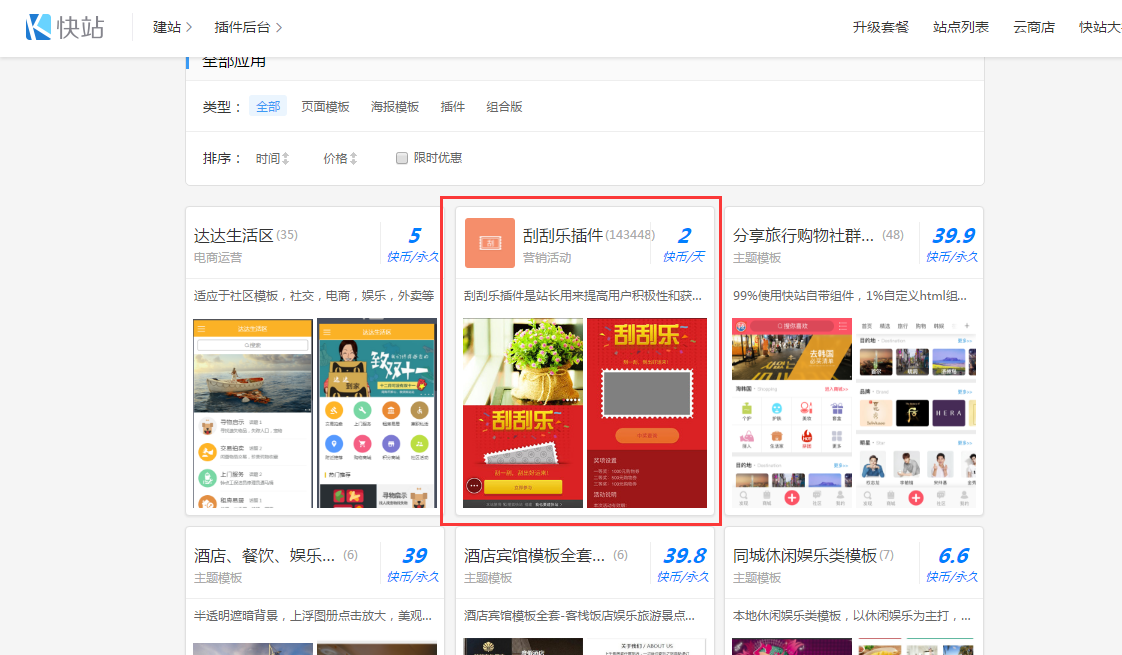Viewport: 1122px width, 655px height.
Task: Click the chevron arrow beside 建站
Action: point(189,27)
